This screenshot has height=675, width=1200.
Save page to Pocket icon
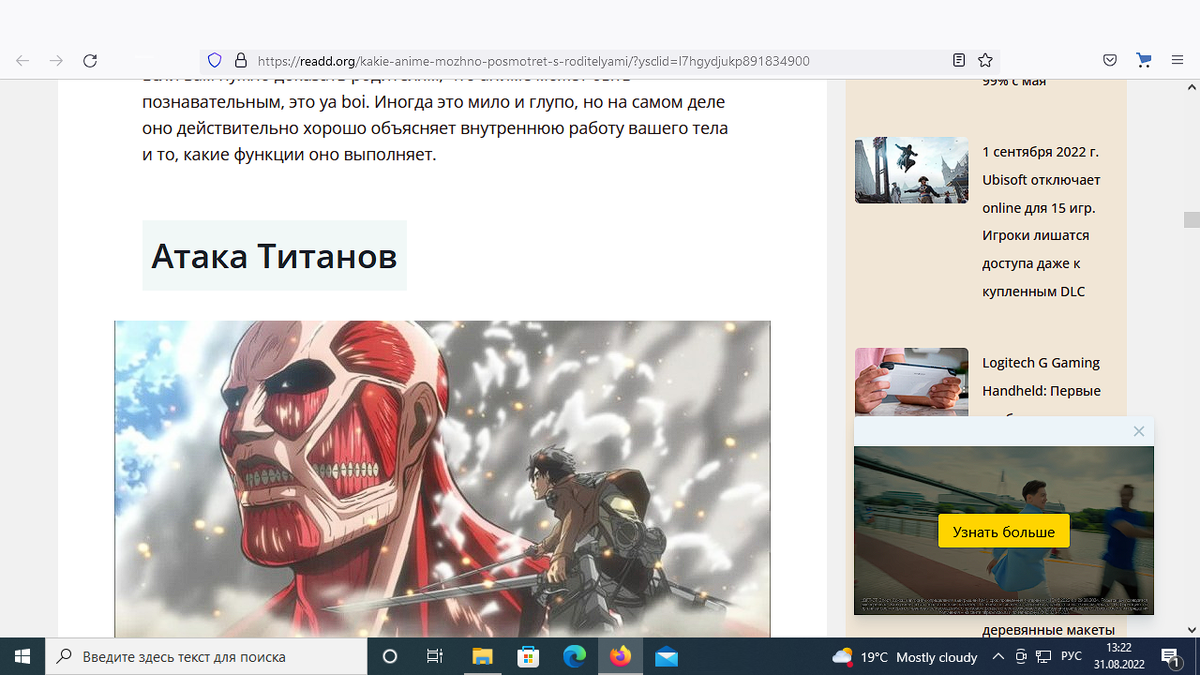click(x=1110, y=60)
